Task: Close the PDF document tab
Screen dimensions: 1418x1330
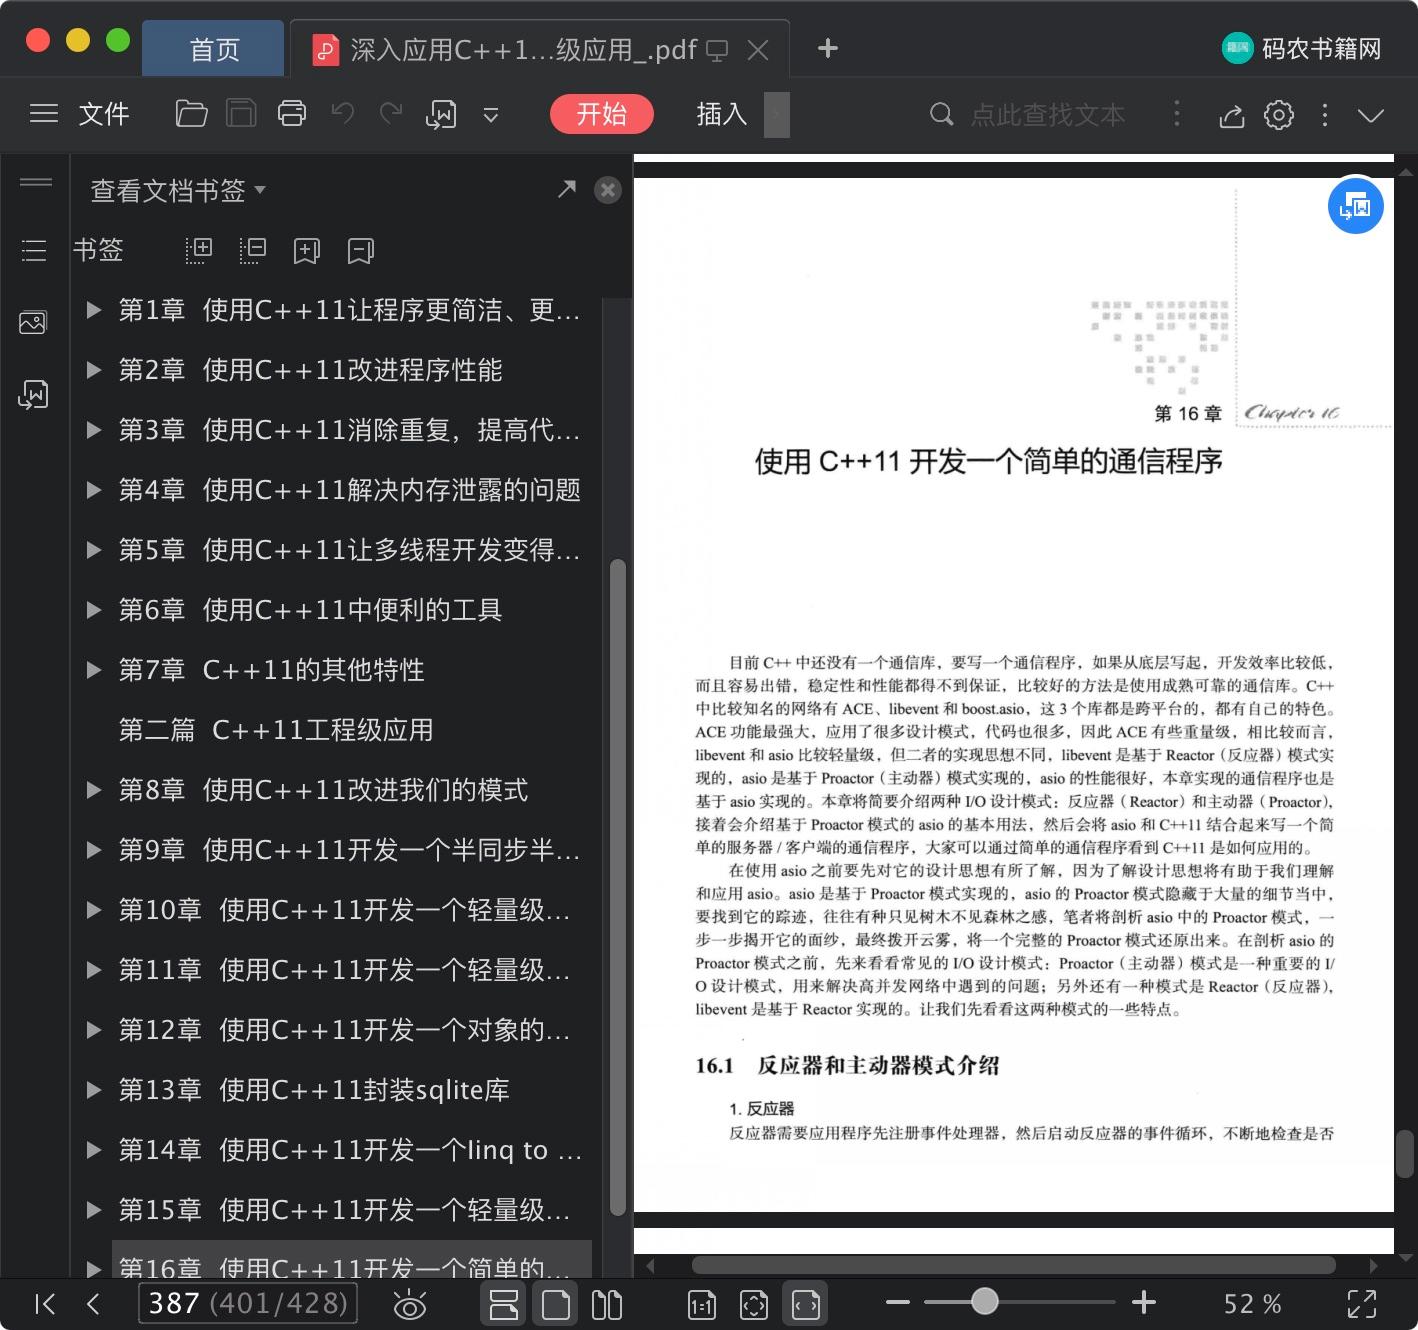Action: point(758,50)
